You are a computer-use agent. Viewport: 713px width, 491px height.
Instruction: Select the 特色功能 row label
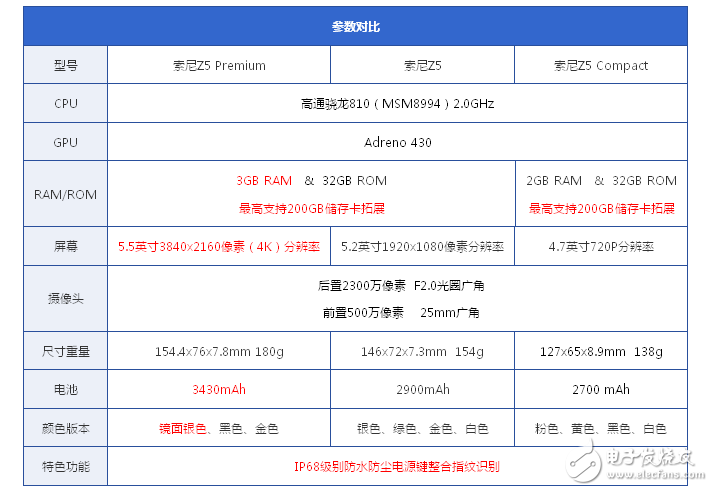click(x=65, y=466)
